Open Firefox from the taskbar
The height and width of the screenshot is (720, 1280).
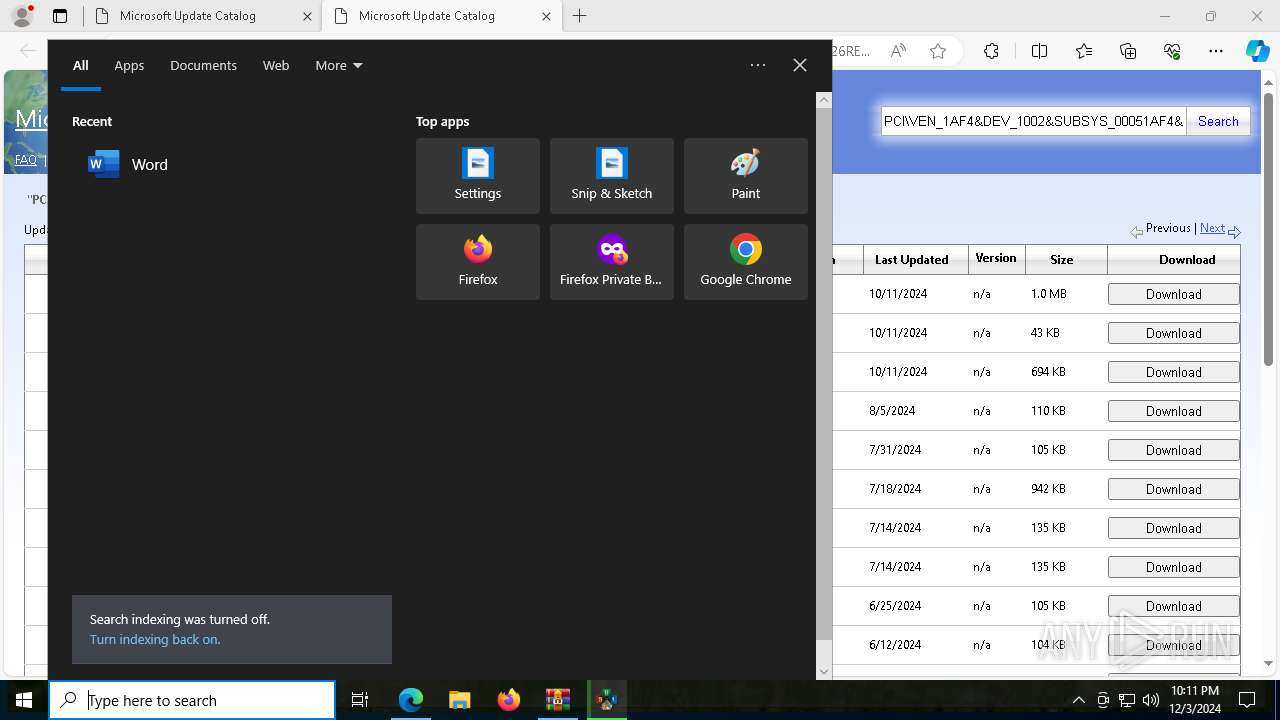508,700
